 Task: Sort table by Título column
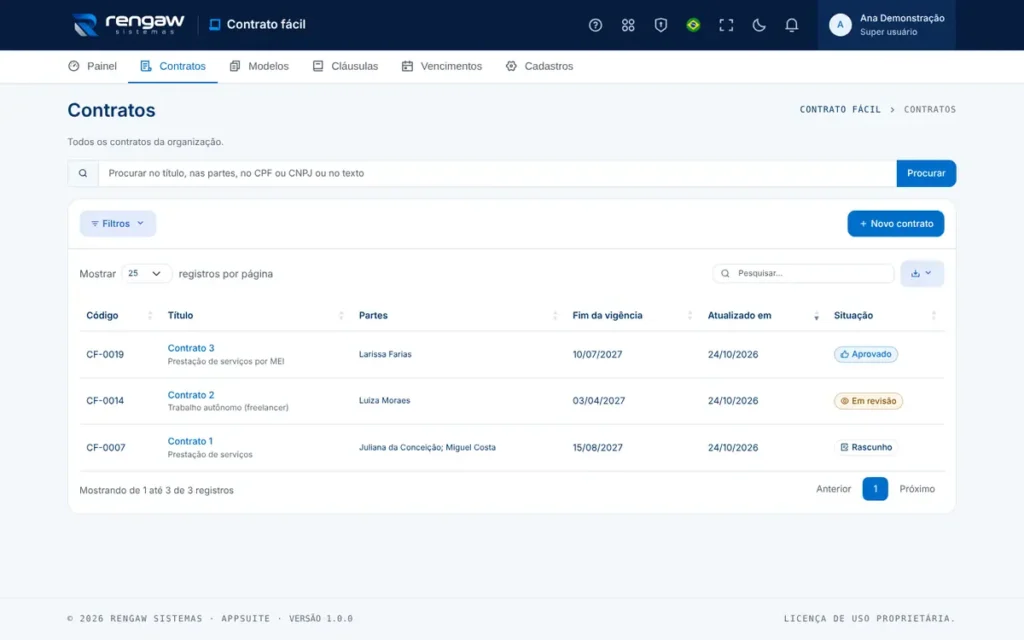click(x=255, y=315)
